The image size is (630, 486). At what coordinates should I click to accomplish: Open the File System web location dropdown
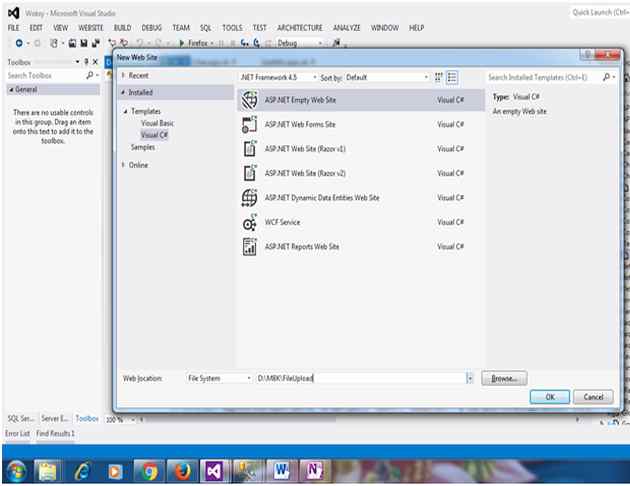pos(219,378)
